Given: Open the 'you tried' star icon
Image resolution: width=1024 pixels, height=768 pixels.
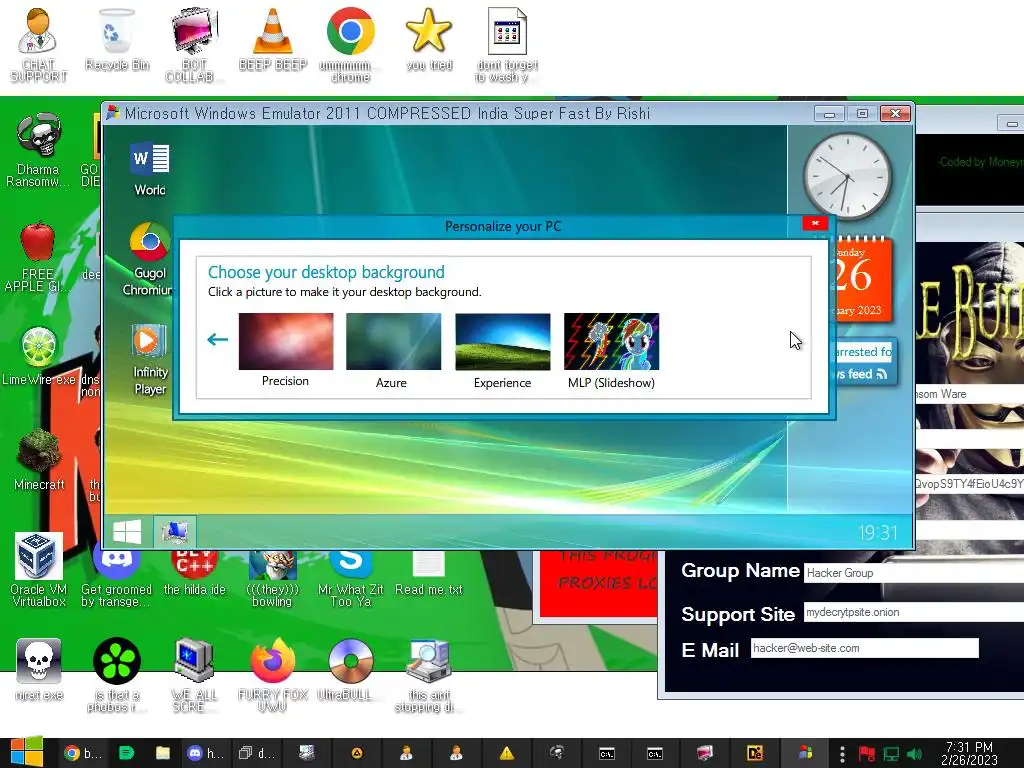Looking at the screenshot, I should (428, 39).
